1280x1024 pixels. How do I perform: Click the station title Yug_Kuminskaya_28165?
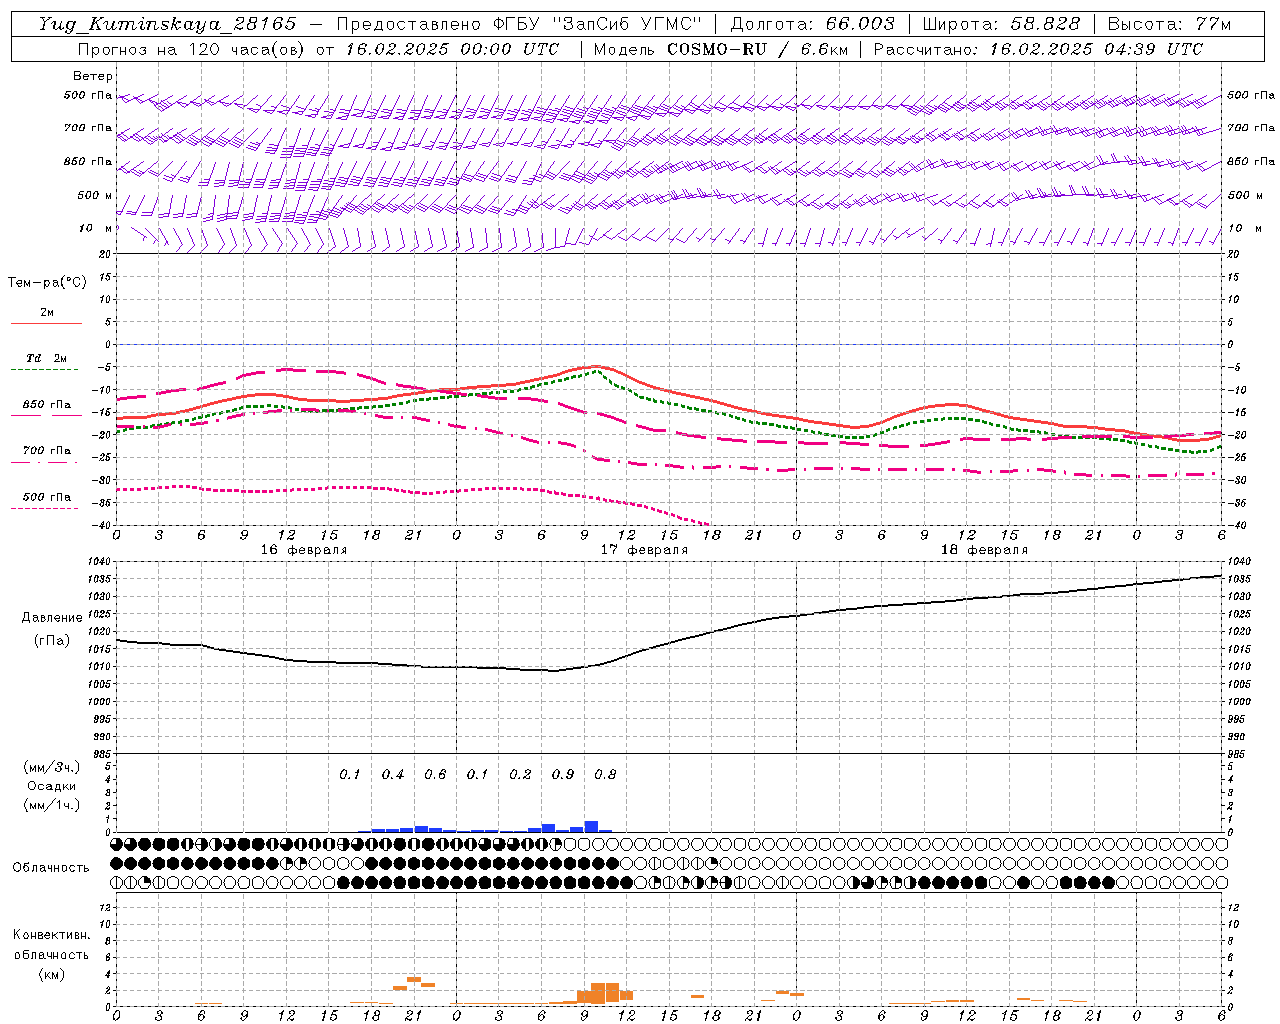point(168,24)
